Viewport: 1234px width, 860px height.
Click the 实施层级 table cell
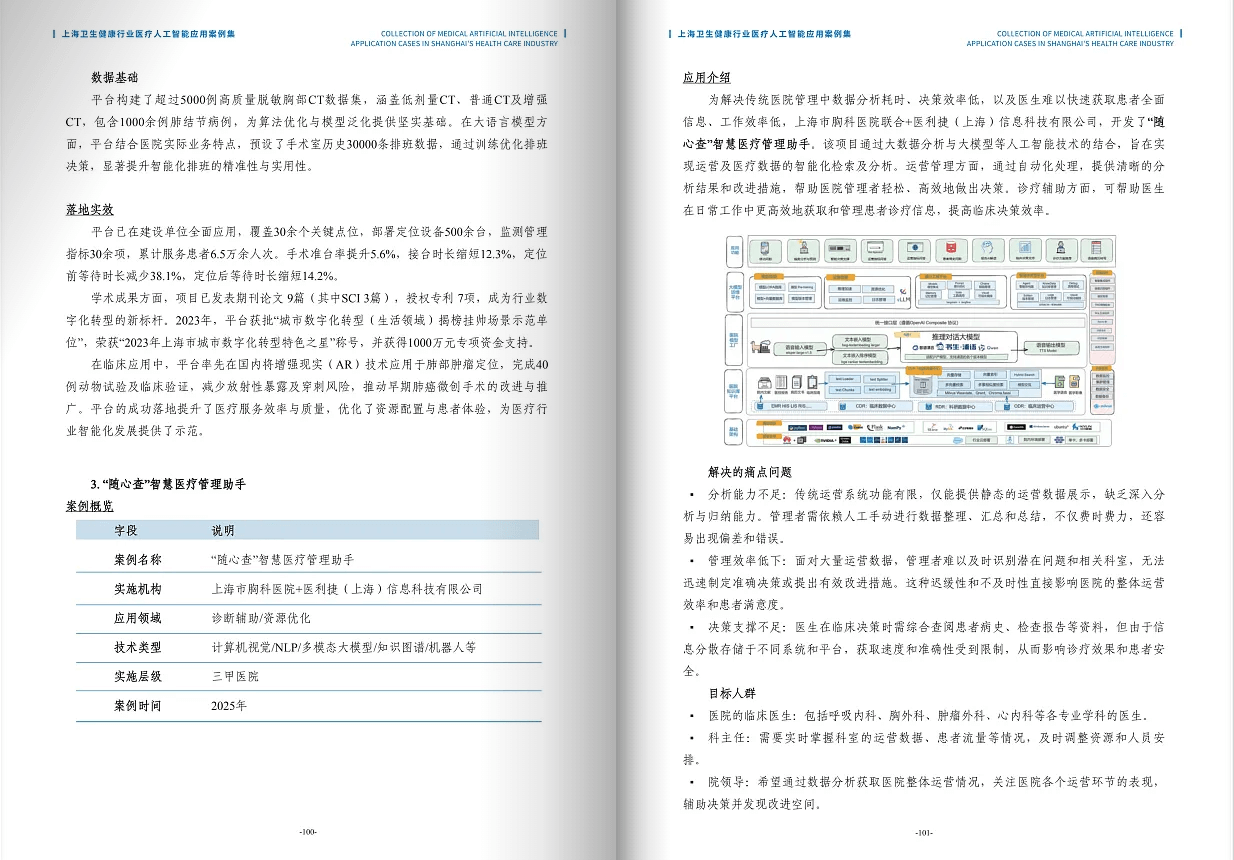tap(138, 676)
